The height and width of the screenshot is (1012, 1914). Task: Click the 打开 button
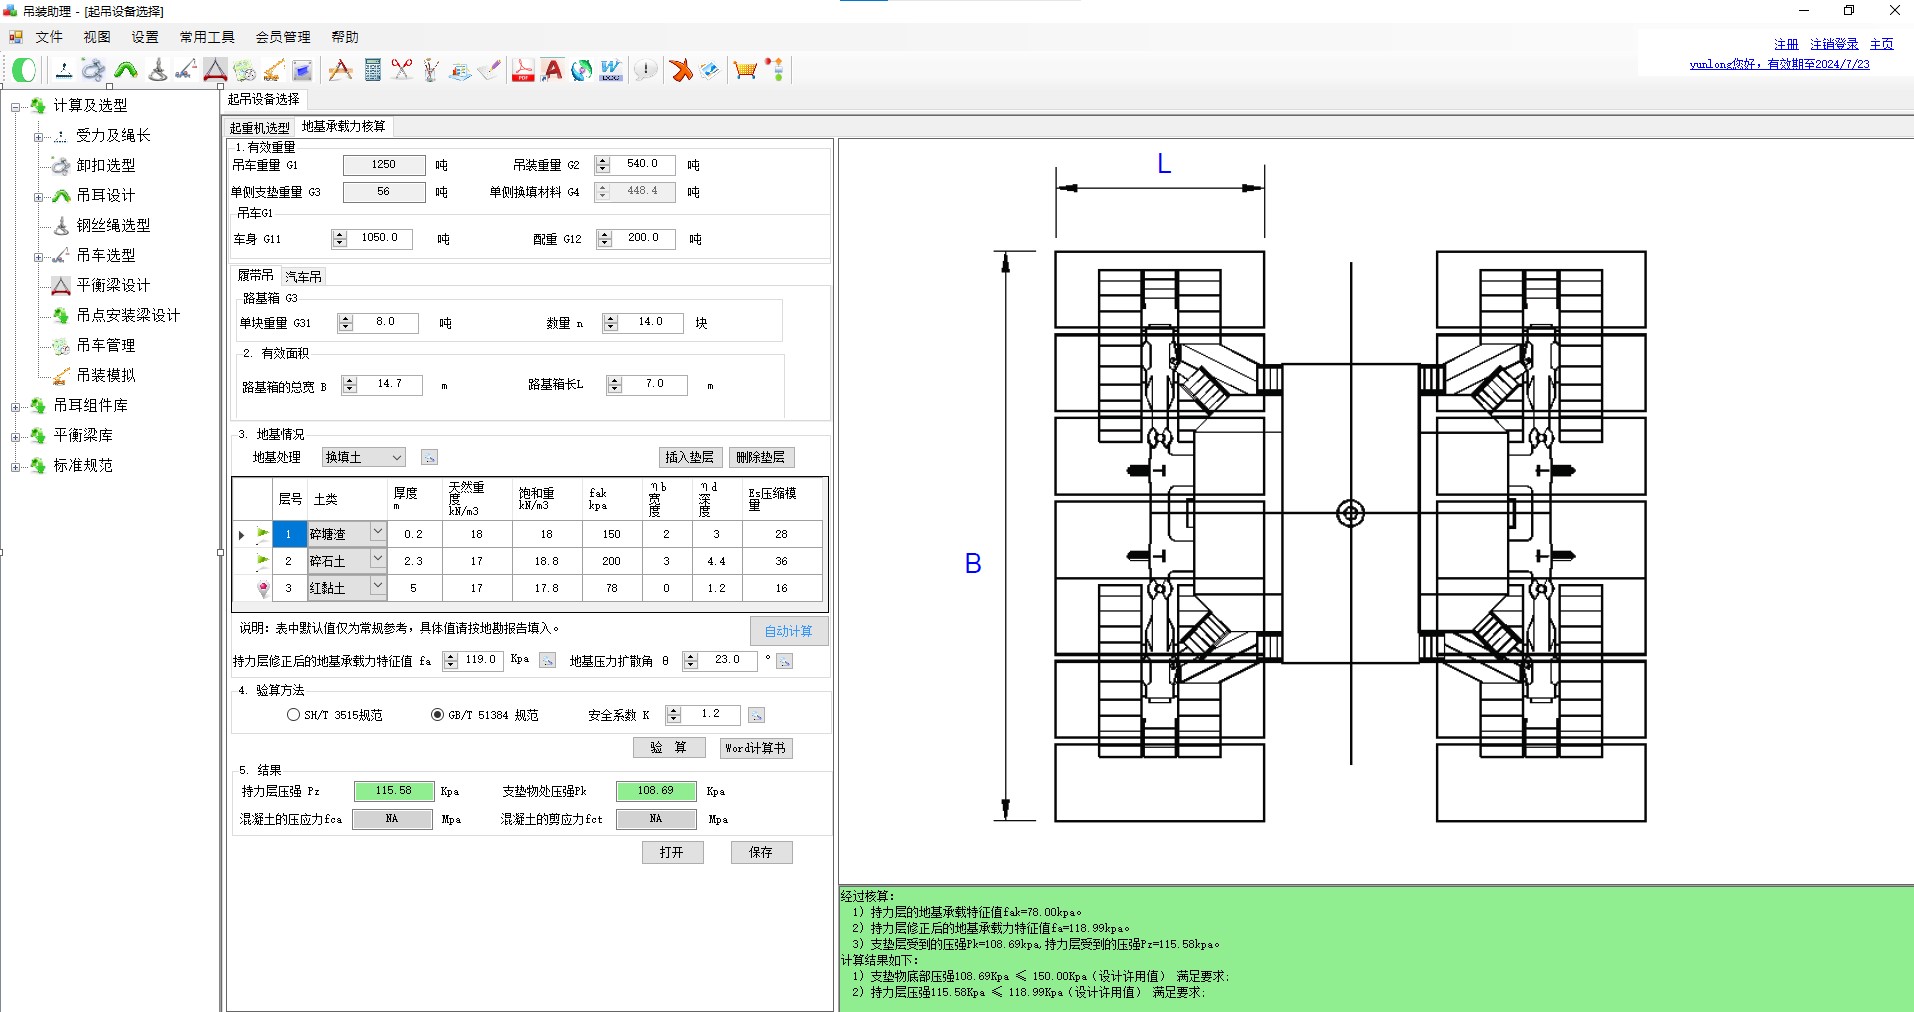[672, 852]
